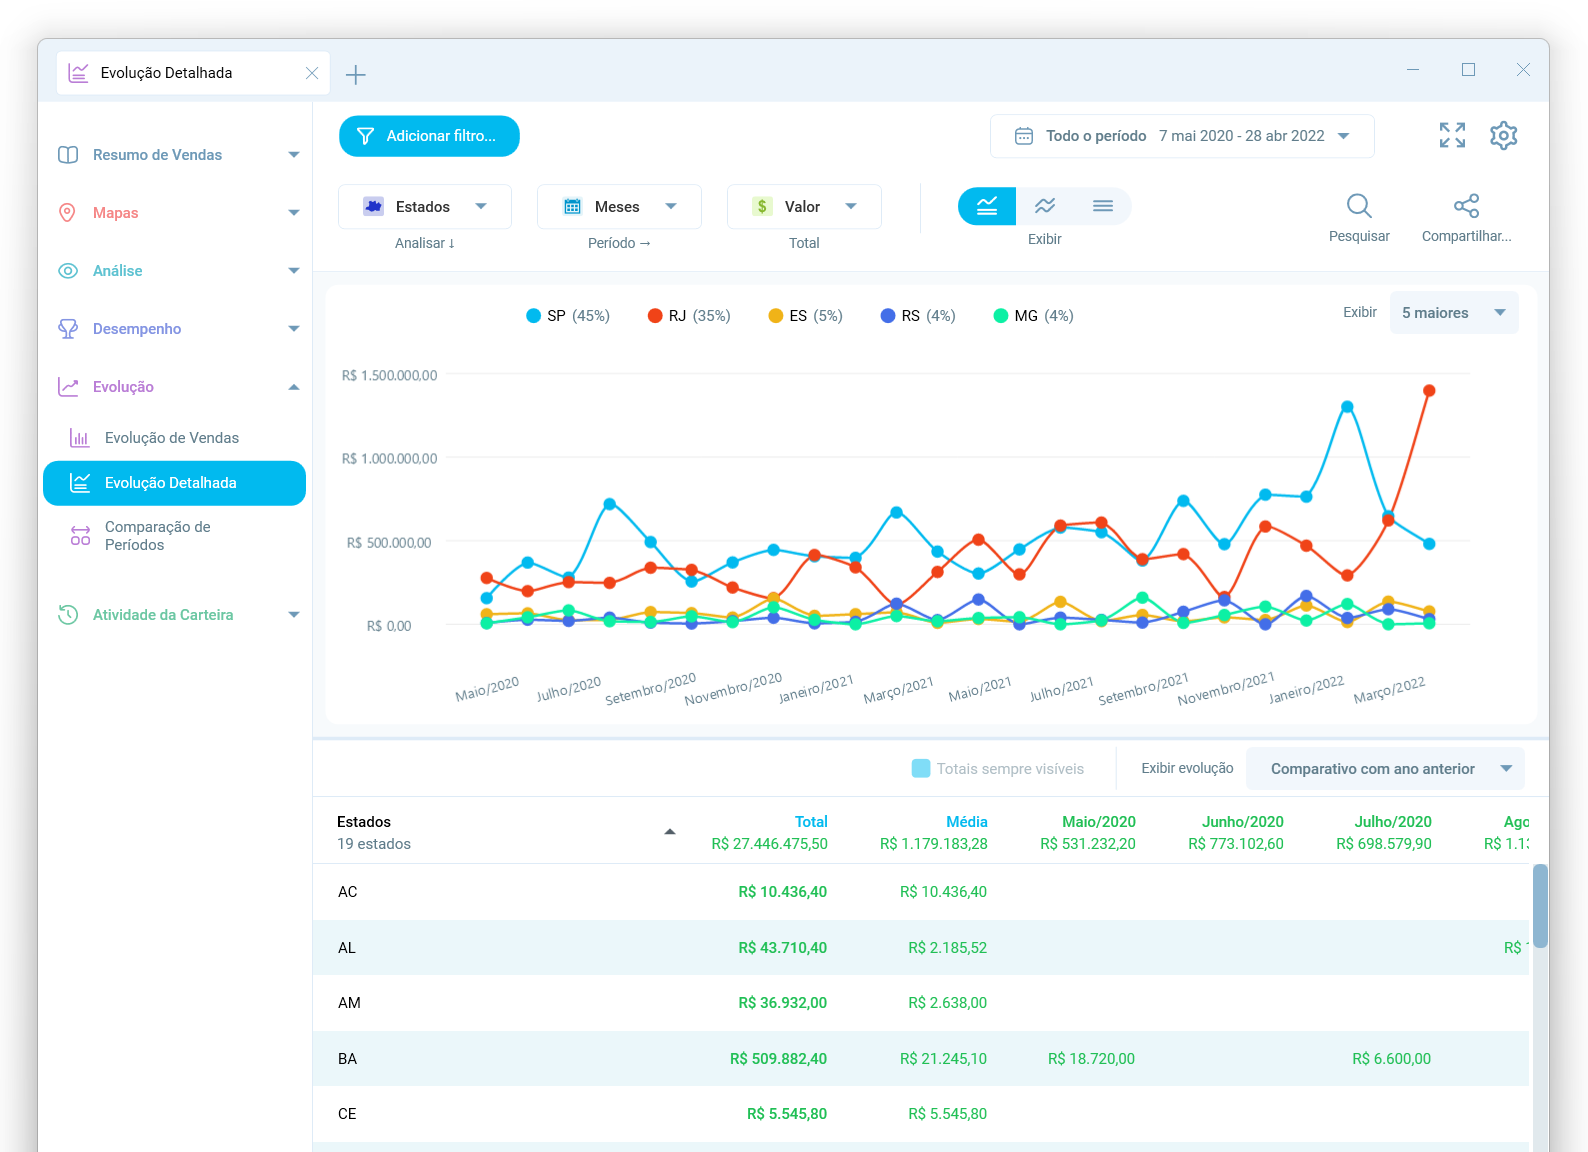Open the Valor total dropdown
The width and height of the screenshot is (1588, 1152).
(804, 207)
